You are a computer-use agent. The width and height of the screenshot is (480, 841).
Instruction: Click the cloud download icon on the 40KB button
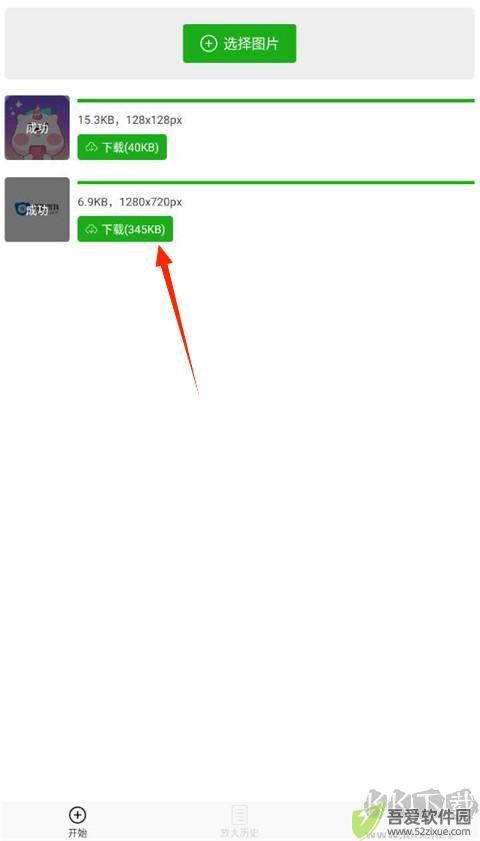pos(91,147)
